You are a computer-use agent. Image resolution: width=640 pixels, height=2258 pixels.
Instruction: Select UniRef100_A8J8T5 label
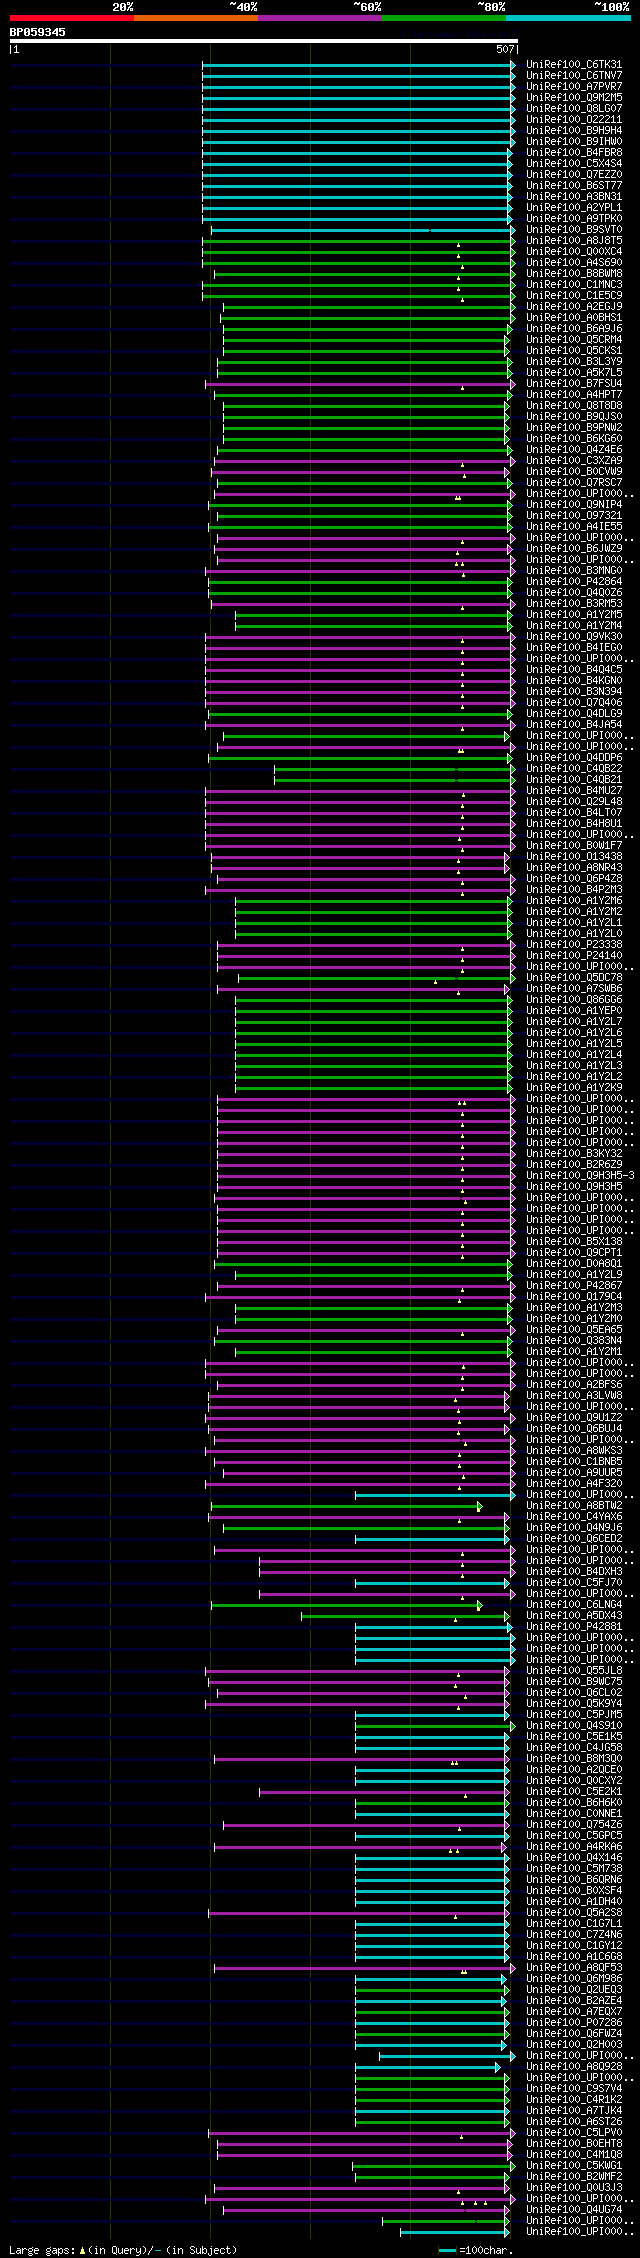tap(574, 240)
